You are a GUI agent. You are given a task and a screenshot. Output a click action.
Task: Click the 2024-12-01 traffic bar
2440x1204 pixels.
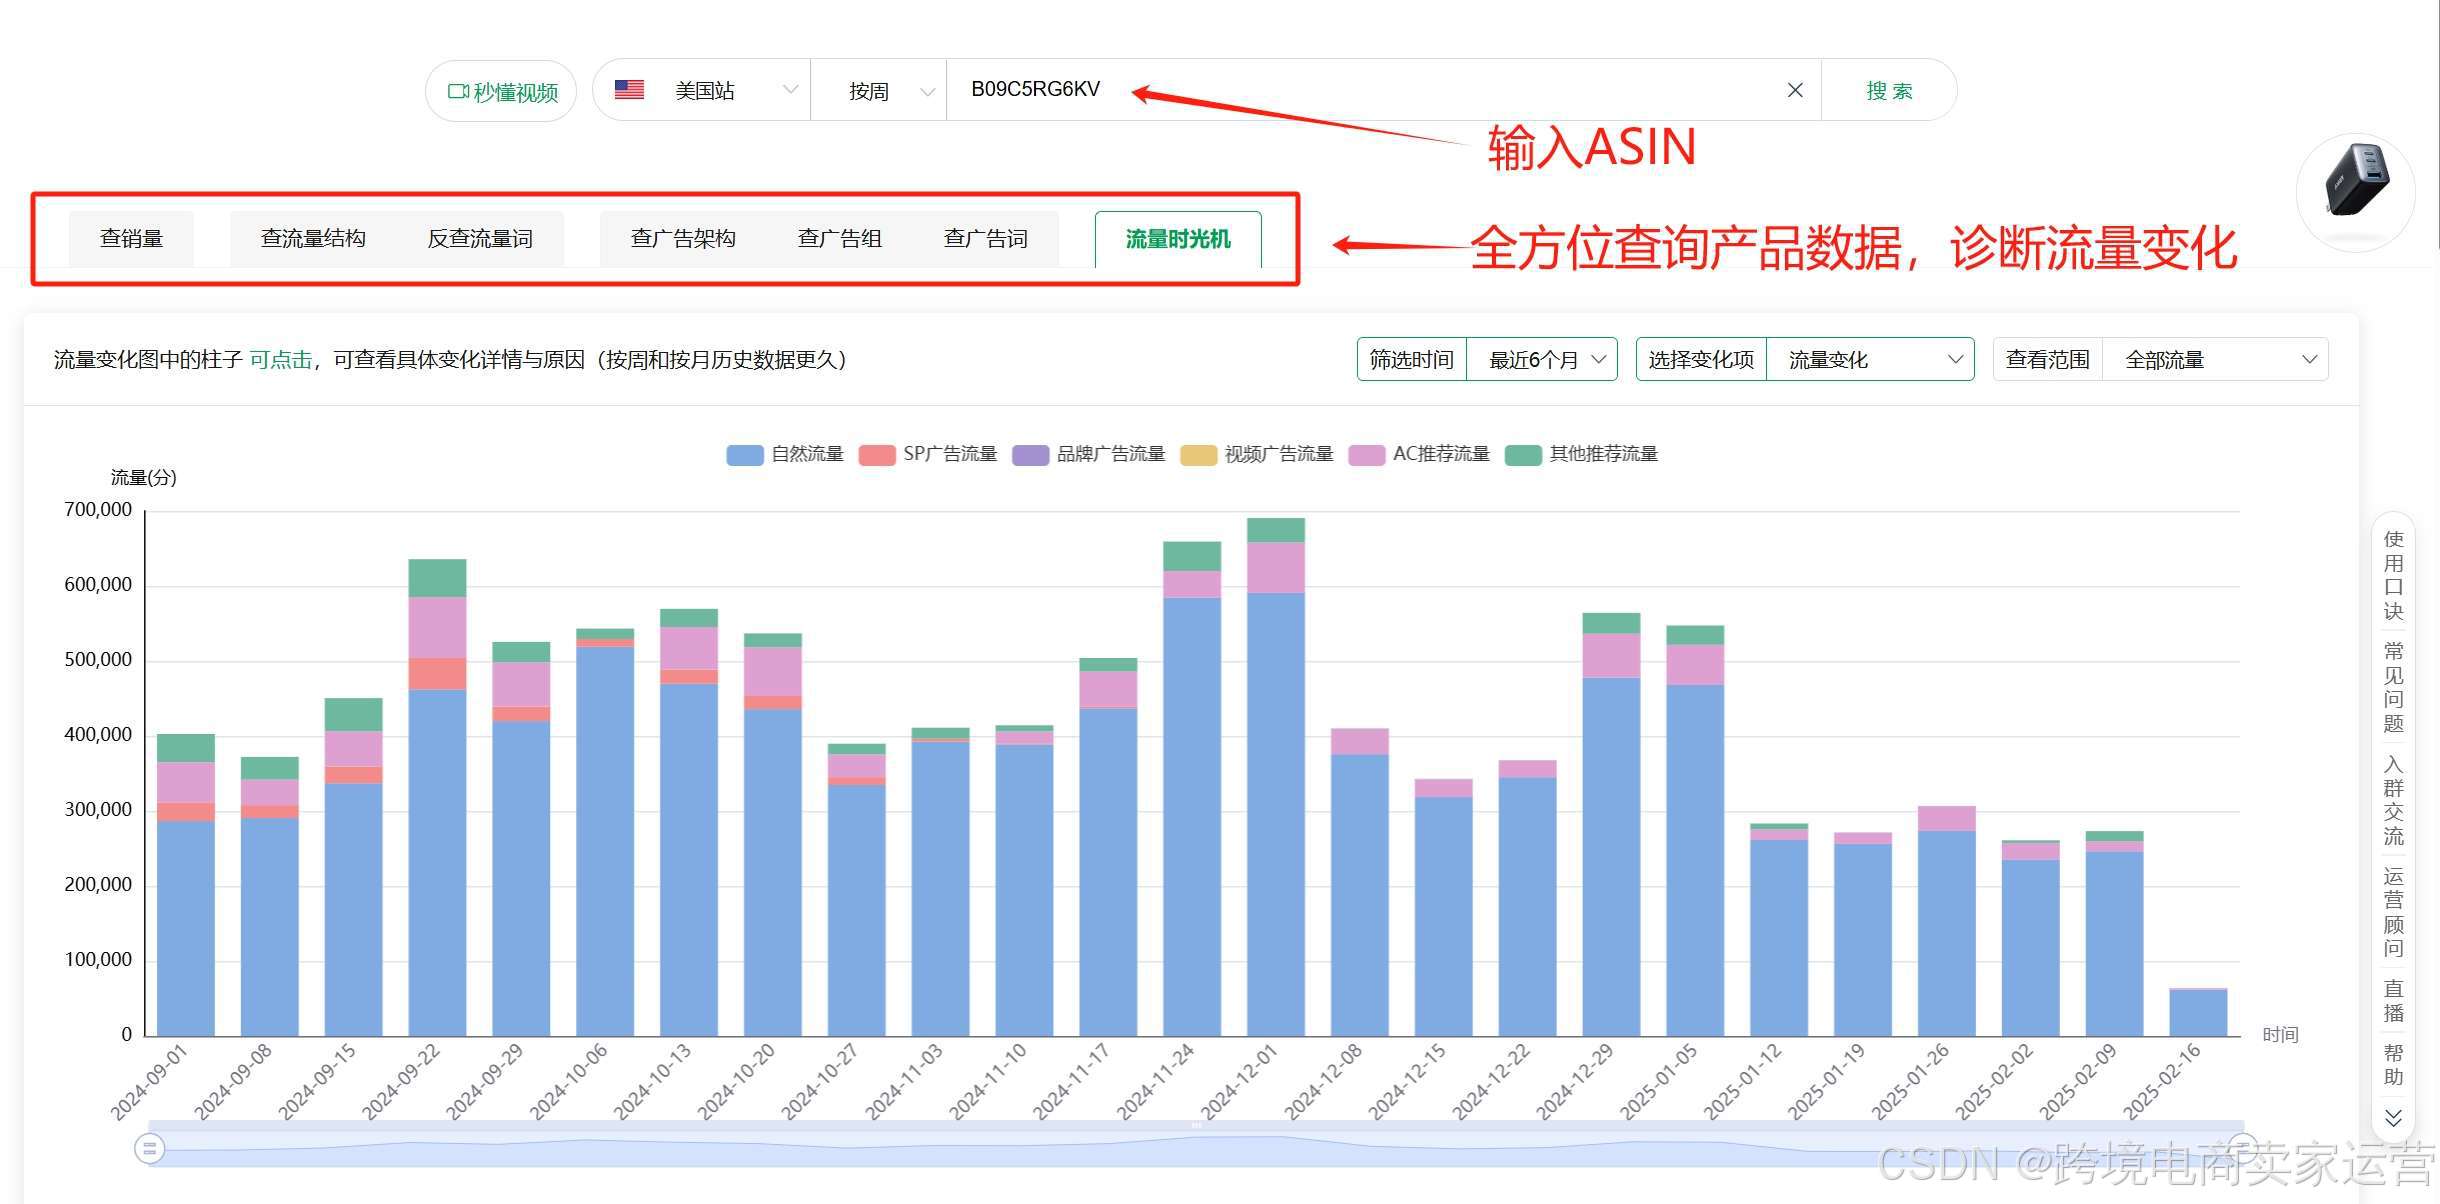click(1275, 800)
